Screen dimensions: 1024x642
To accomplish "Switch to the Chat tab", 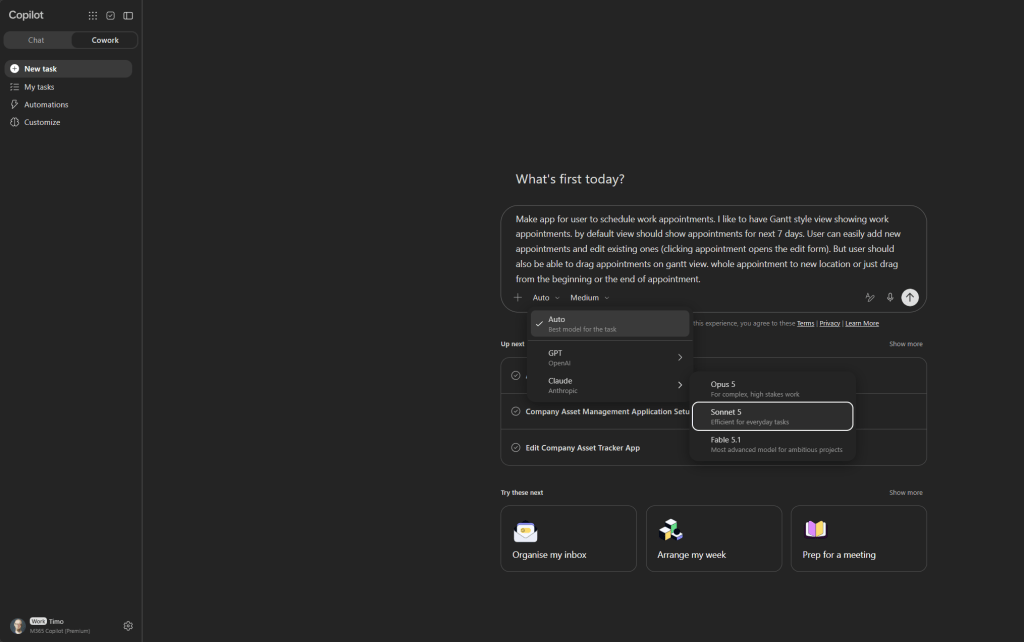I will point(37,40).
